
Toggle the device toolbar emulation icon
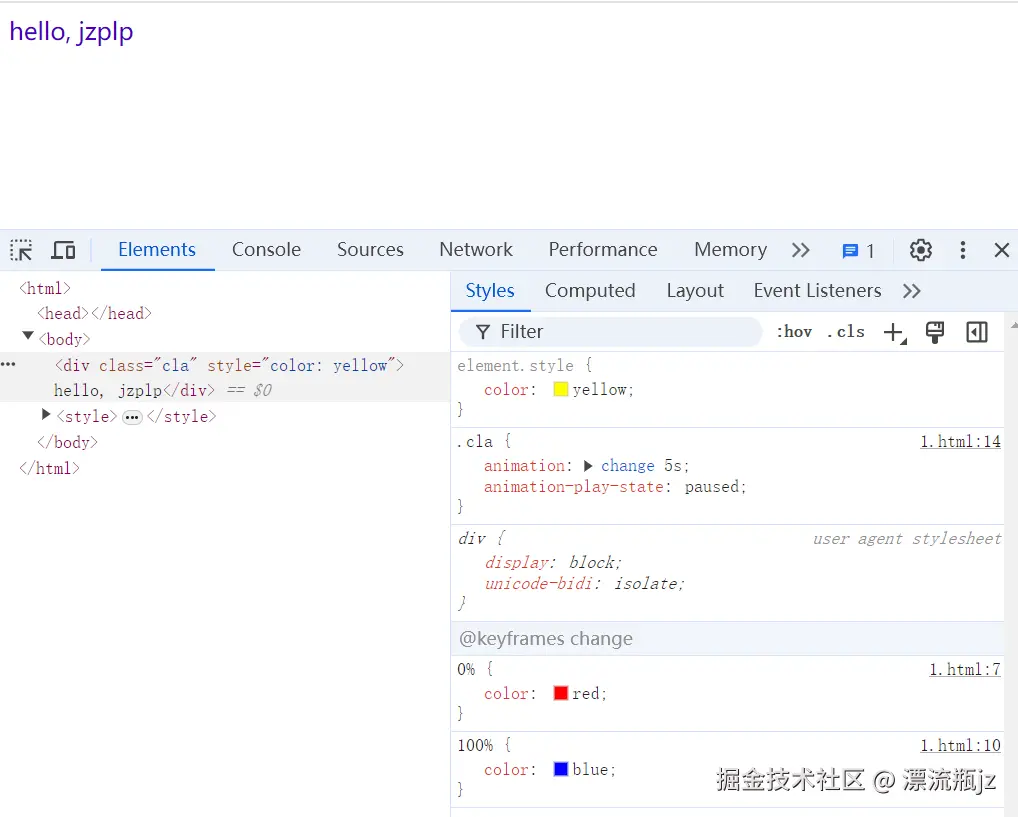click(x=63, y=250)
